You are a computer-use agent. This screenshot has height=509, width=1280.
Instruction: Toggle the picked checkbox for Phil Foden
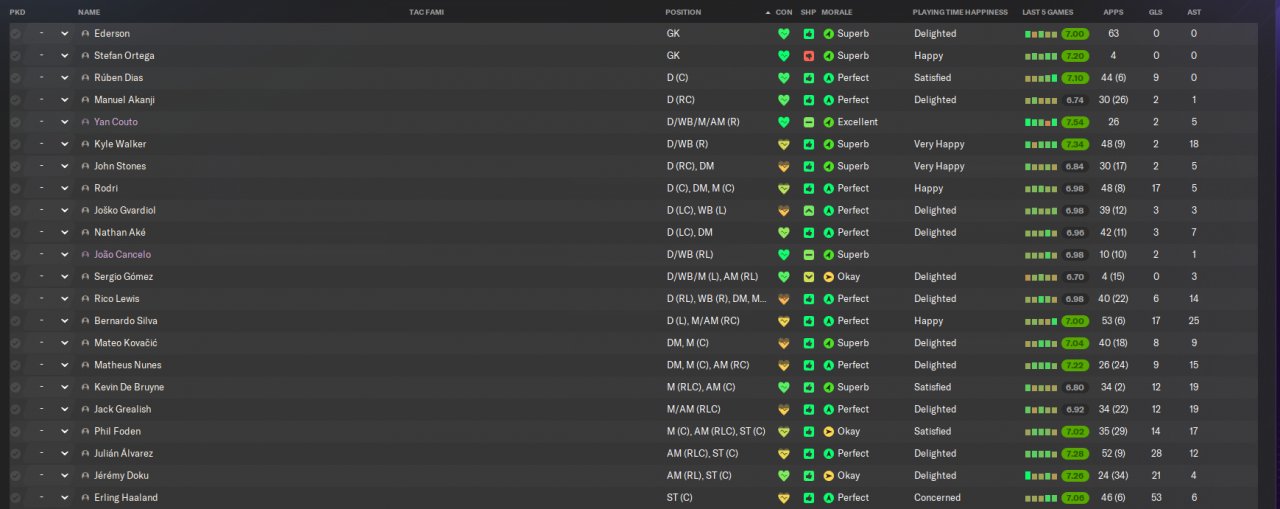(x=15, y=431)
